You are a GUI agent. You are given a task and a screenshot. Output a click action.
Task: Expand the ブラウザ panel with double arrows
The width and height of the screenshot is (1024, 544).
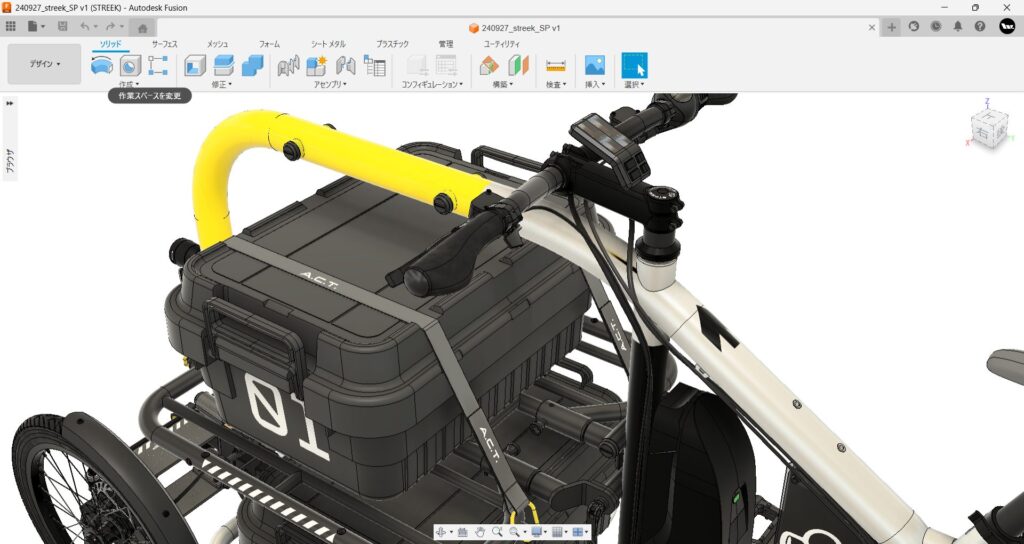pos(10,103)
